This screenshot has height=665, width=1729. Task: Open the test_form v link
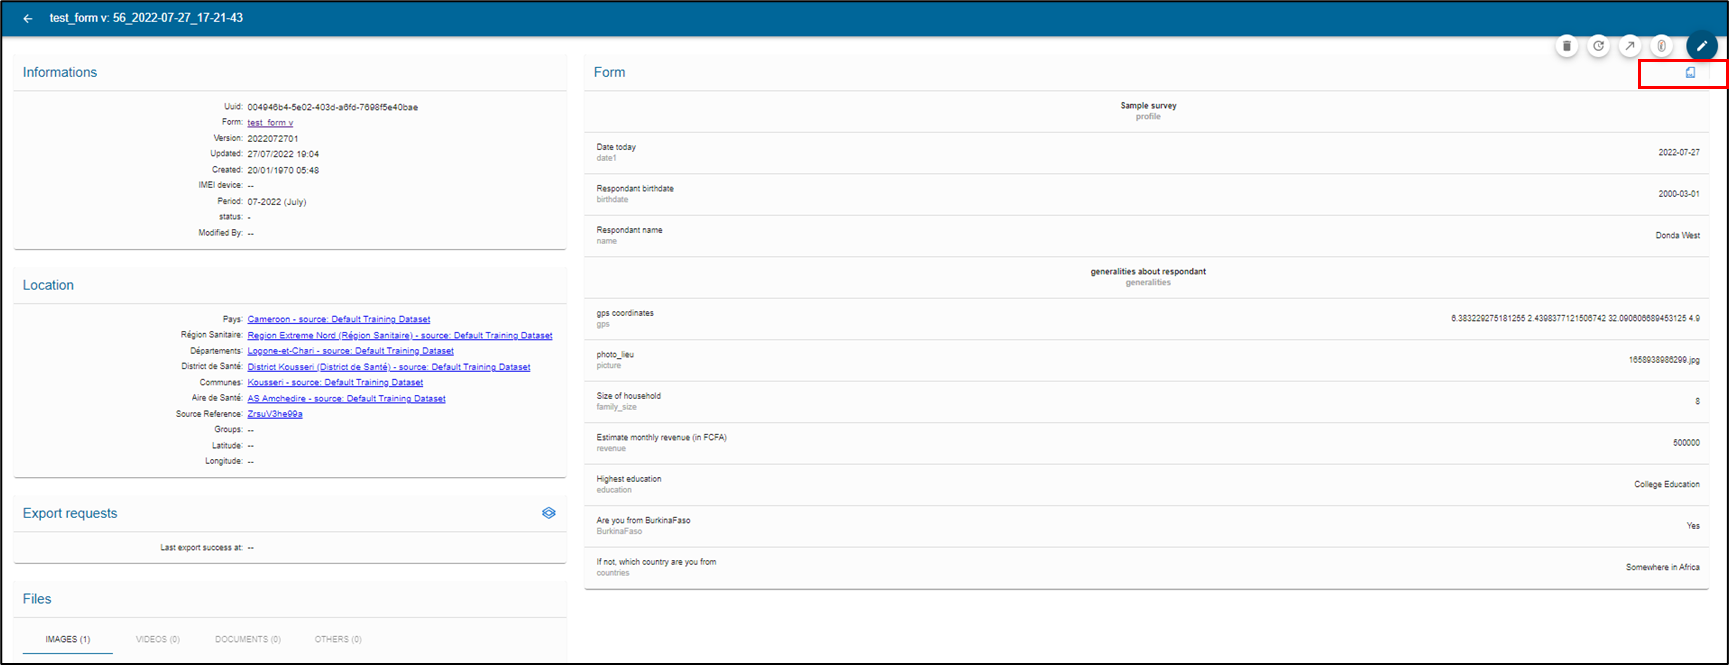(x=270, y=123)
